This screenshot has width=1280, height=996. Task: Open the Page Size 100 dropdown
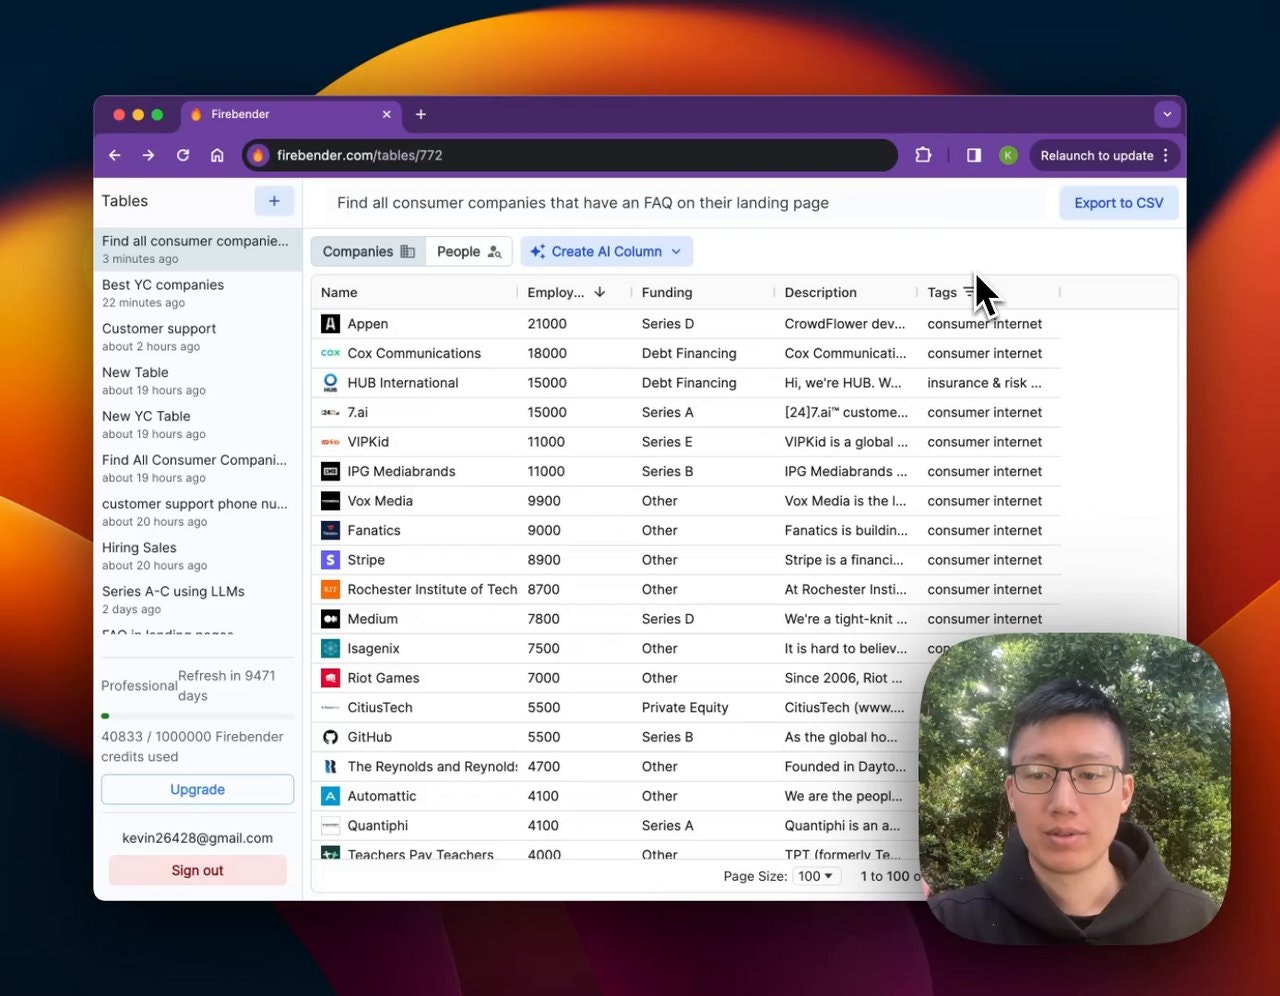[x=815, y=876]
